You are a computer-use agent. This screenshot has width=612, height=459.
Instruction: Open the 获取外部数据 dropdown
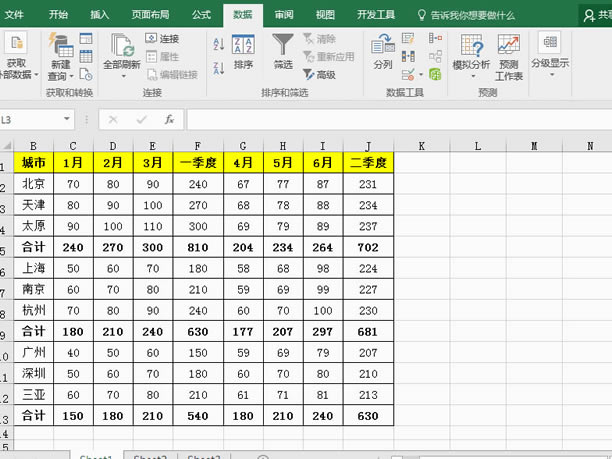[17, 74]
